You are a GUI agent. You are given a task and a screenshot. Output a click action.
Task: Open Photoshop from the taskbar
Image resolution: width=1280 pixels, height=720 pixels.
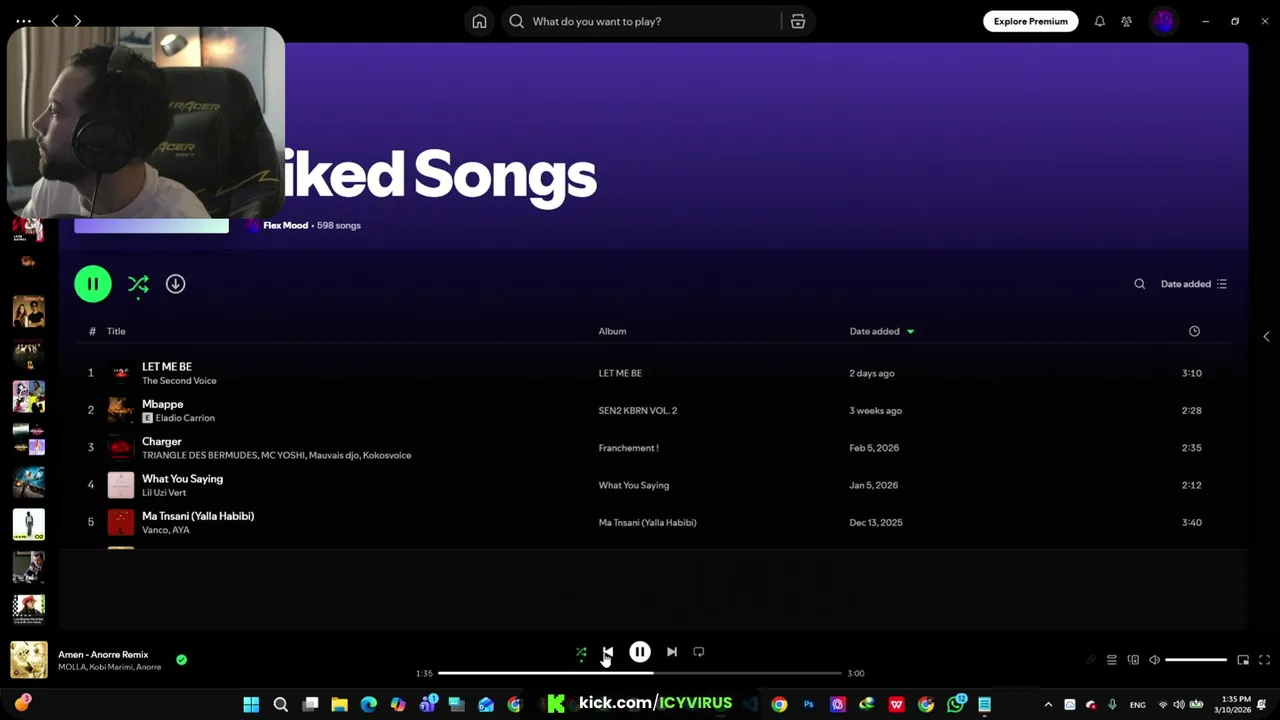pyautogui.click(x=808, y=704)
